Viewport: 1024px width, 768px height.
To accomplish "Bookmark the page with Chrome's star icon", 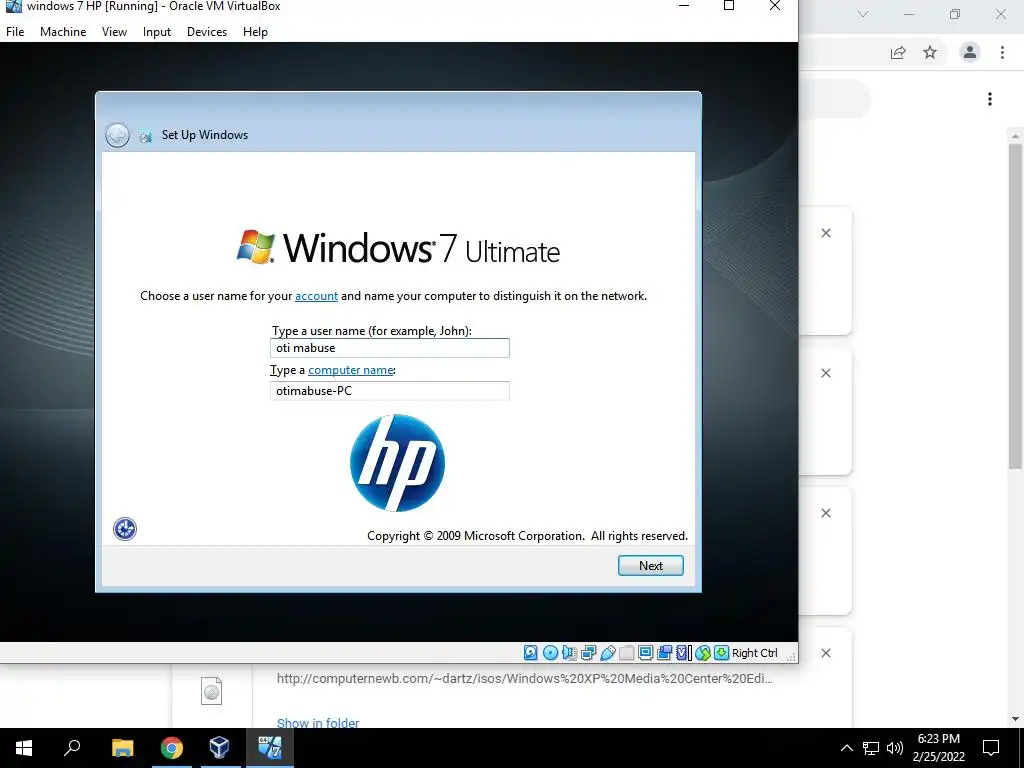I will [930, 52].
